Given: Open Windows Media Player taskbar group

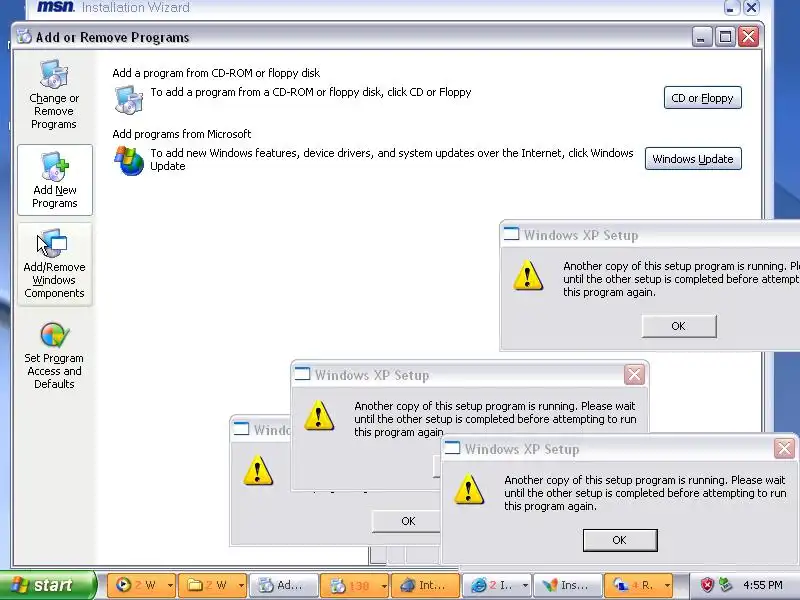Looking at the screenshot, I should tap(141, 585).
